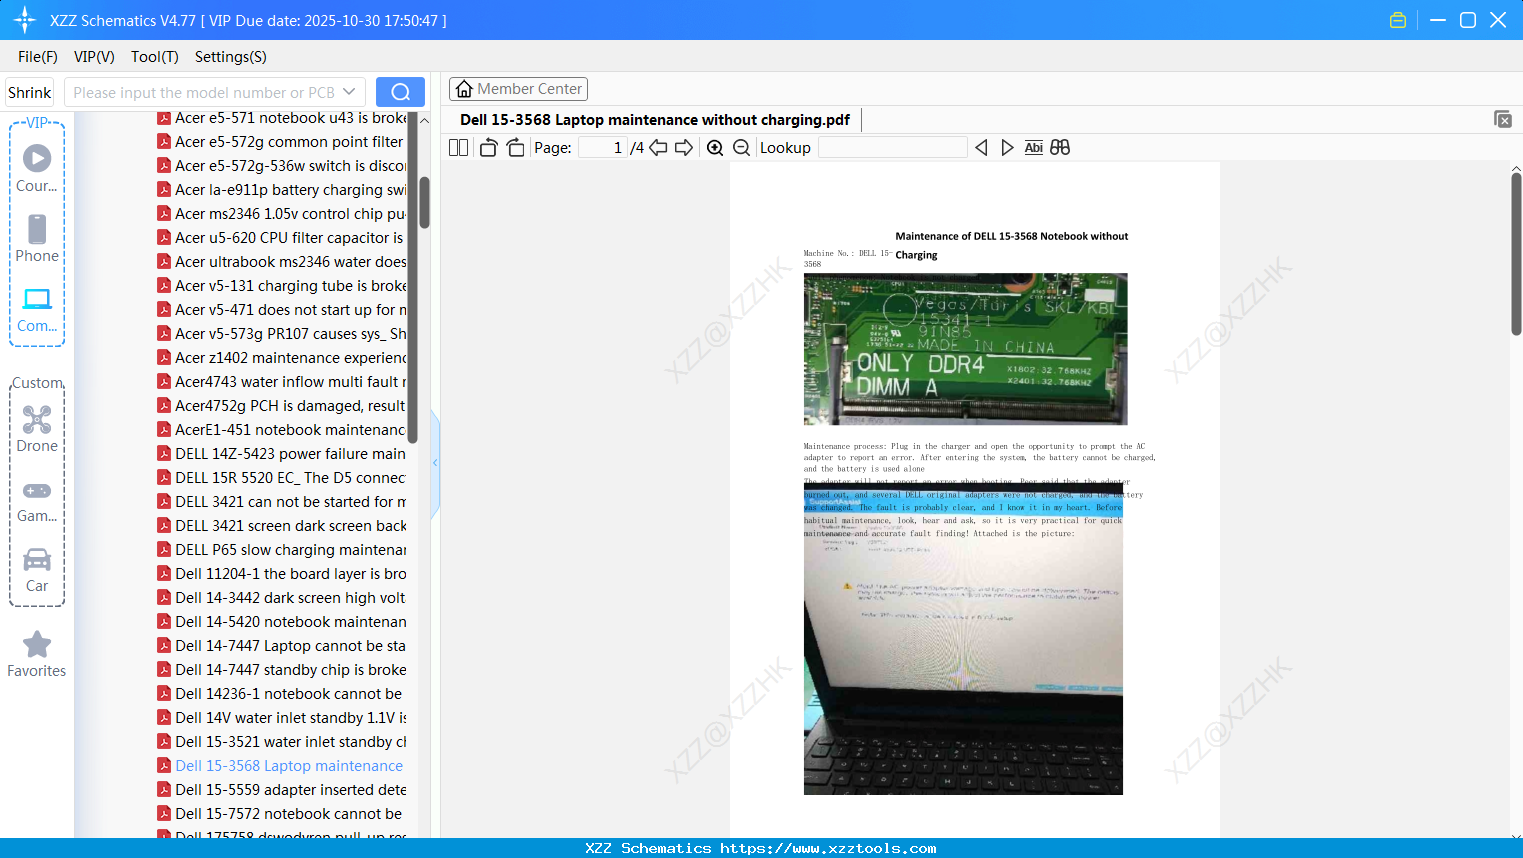Open 'DELL 3421 screen dark screen' file

[x=282, y=526]
